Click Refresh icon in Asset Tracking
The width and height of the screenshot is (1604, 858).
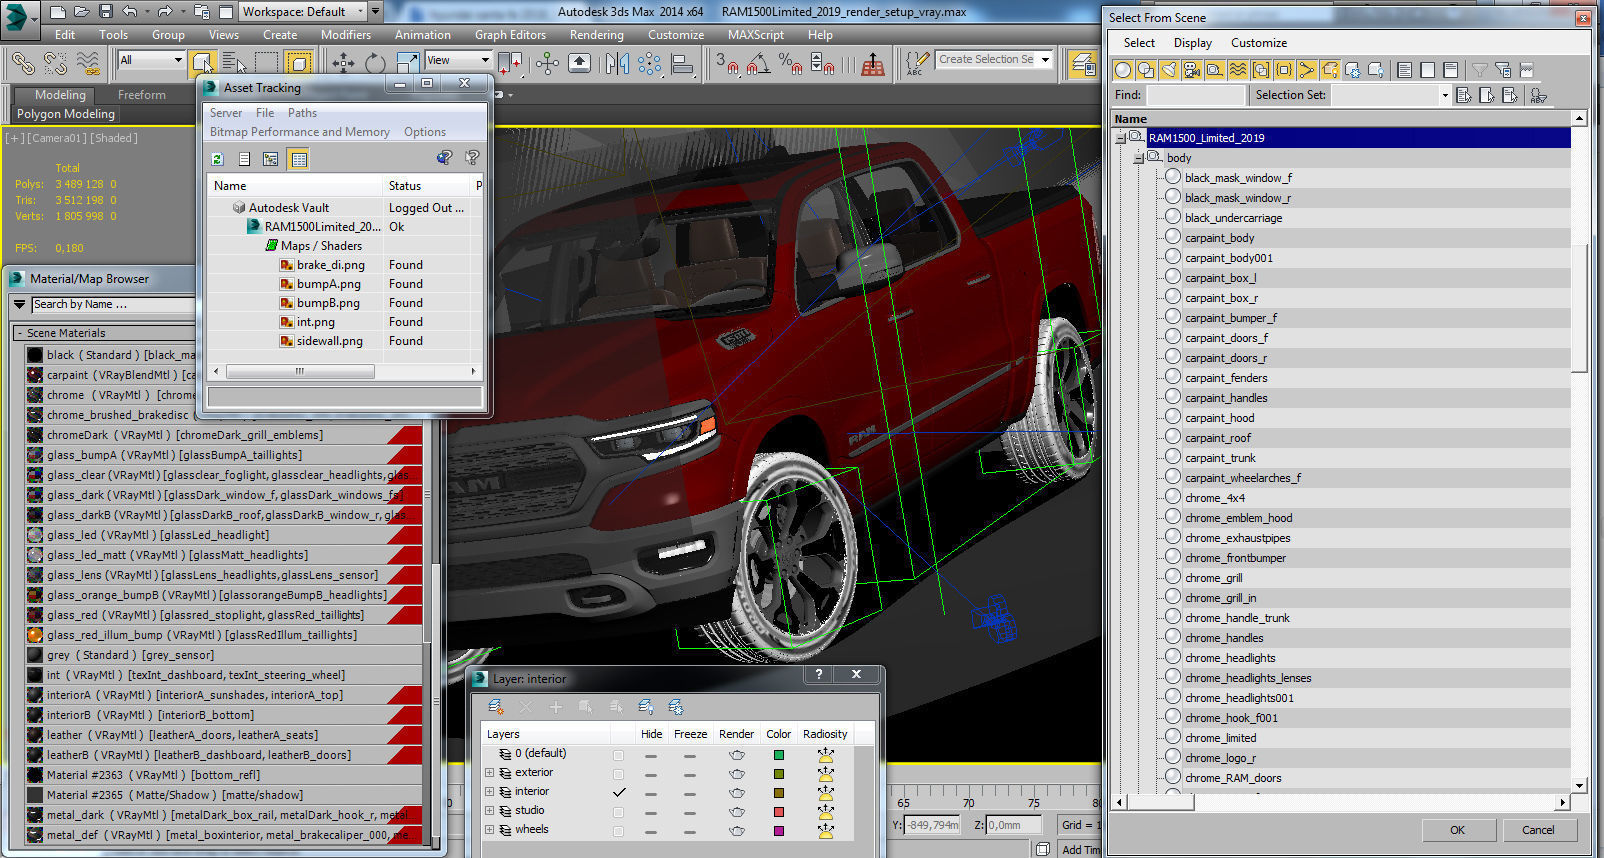coord(217,158)
